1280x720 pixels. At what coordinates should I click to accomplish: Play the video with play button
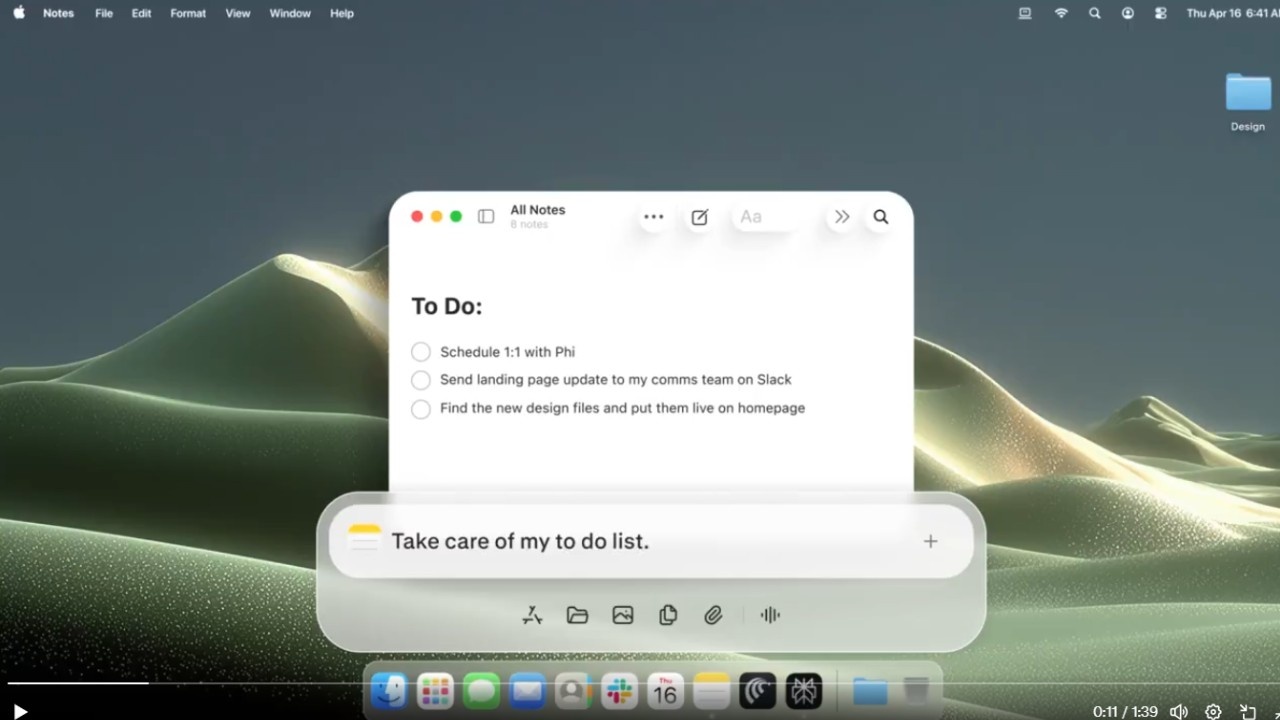(x=20, y=712)
